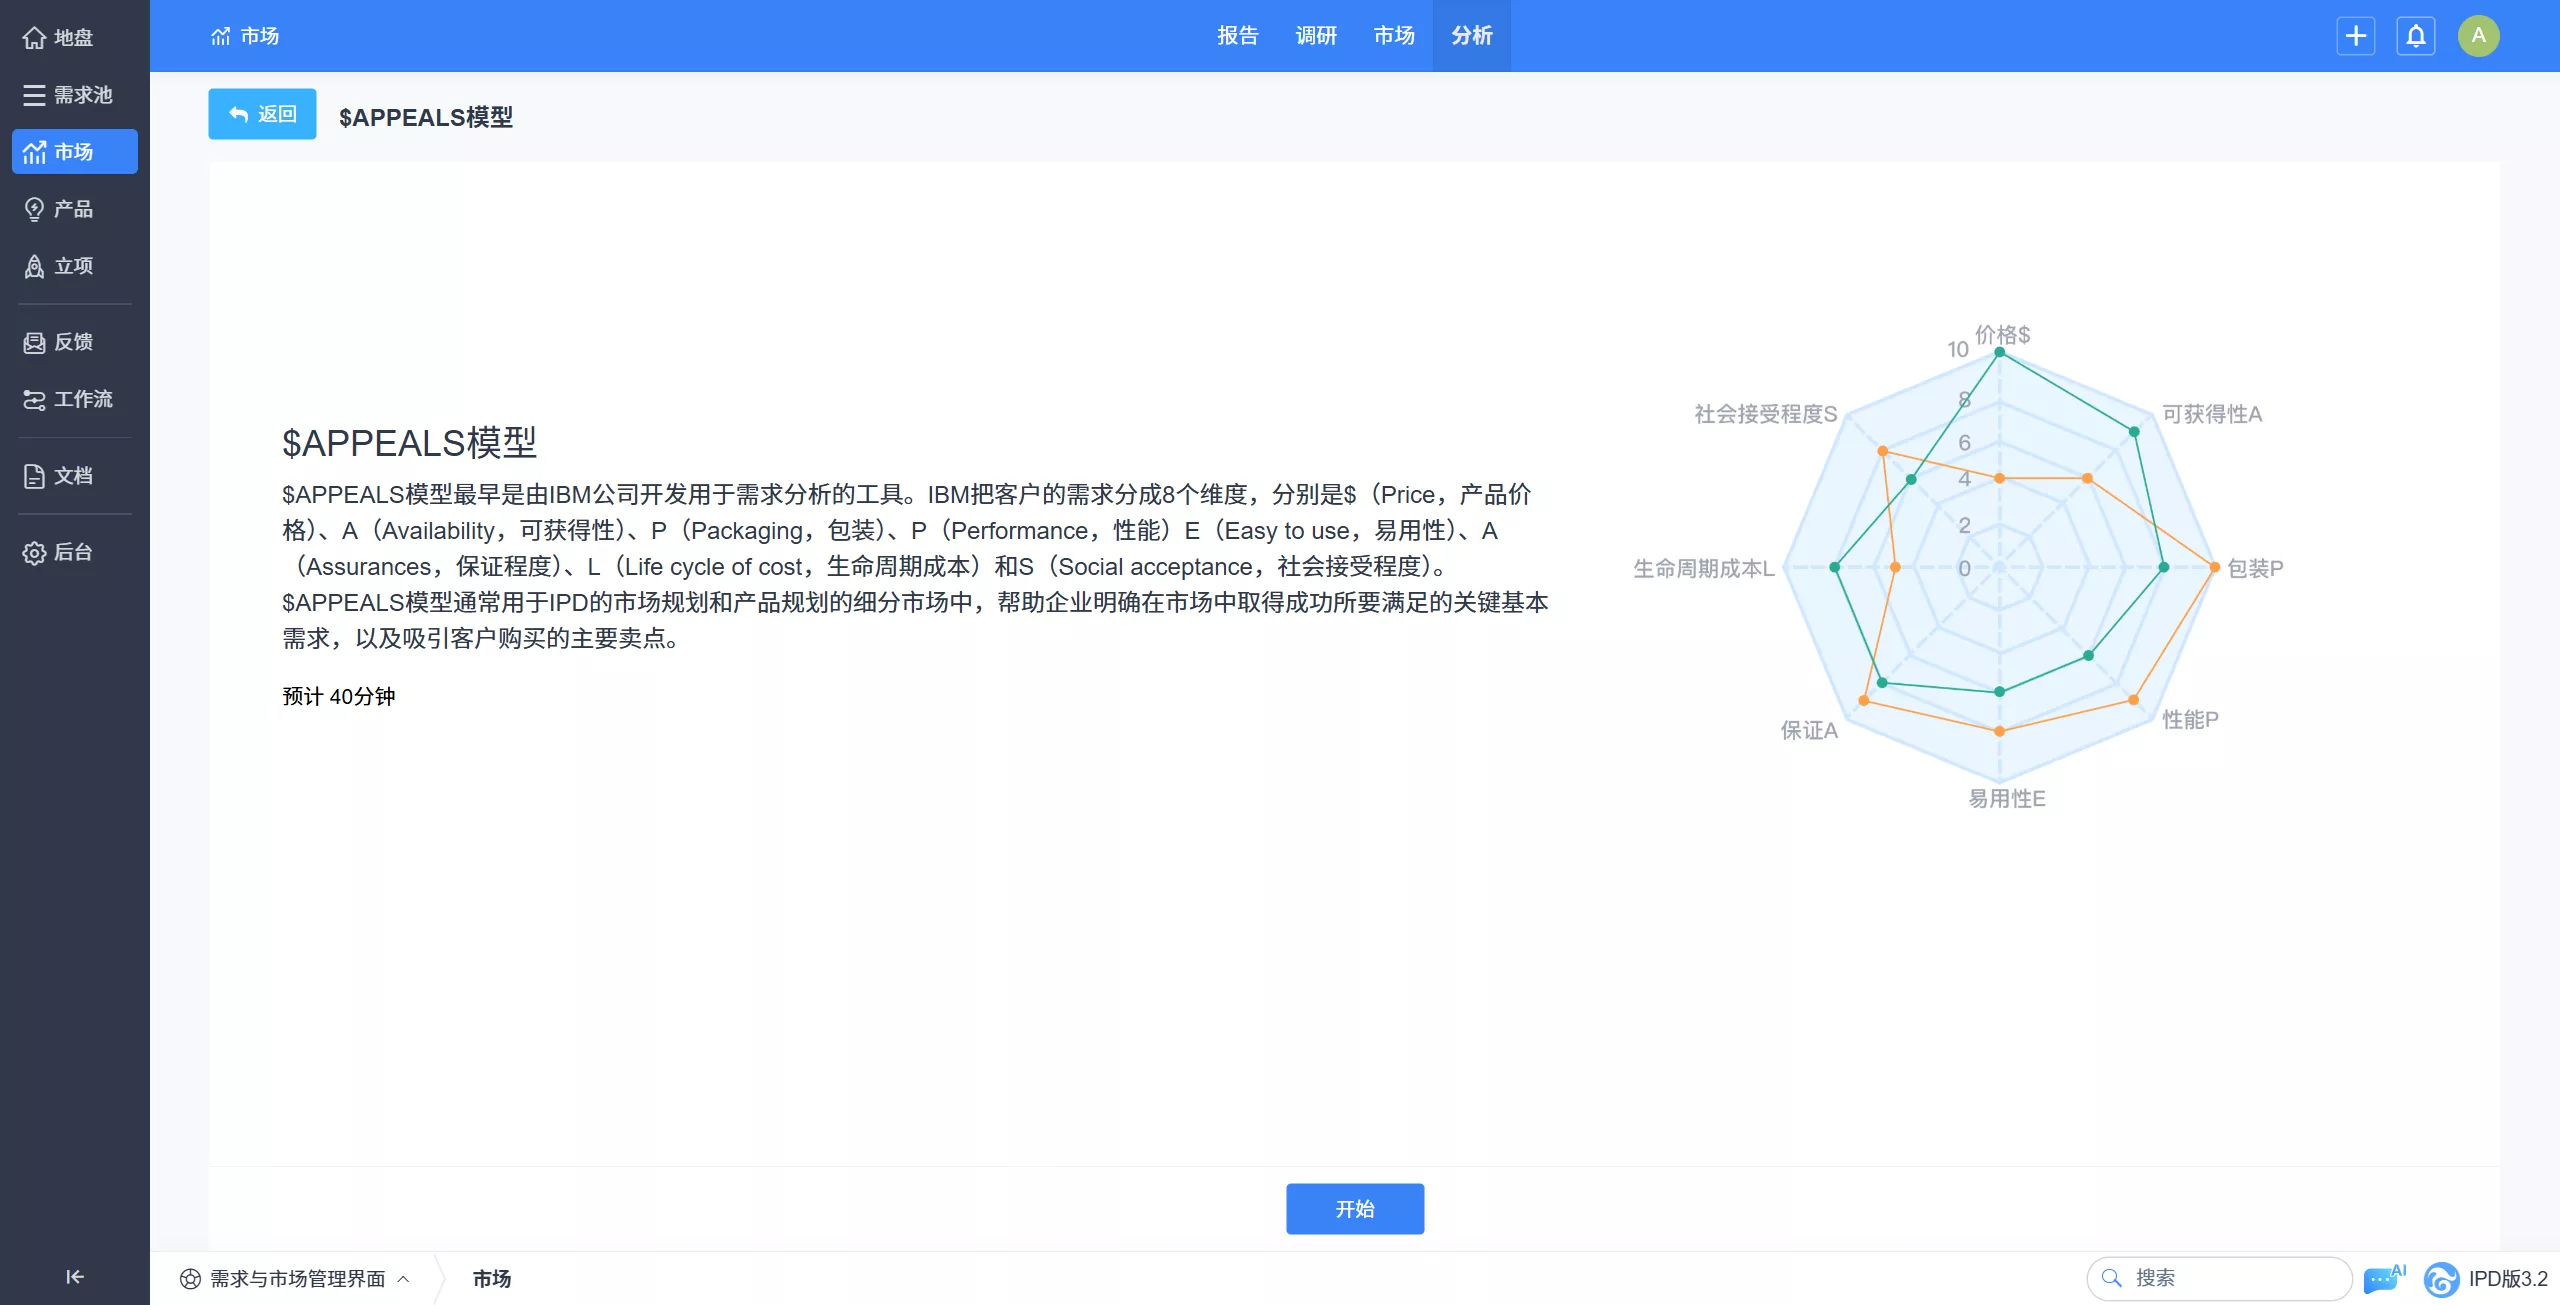The image size is (2560, 1305).
Task: Open the notification bell
Action: (x=2416, y=36)
